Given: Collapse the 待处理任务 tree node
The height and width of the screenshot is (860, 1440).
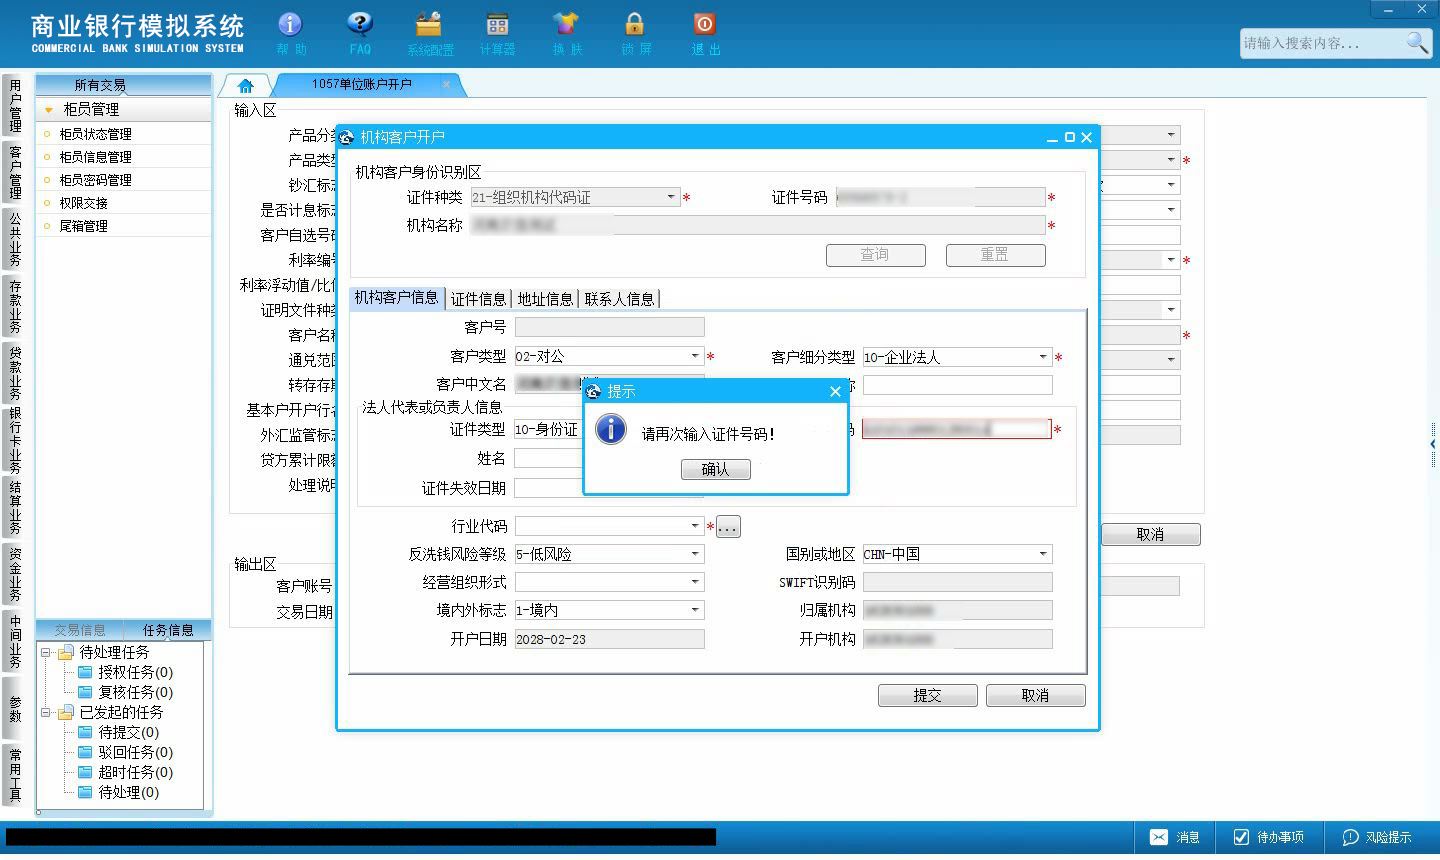Looking at the screenshot, I should pos(45,652).
